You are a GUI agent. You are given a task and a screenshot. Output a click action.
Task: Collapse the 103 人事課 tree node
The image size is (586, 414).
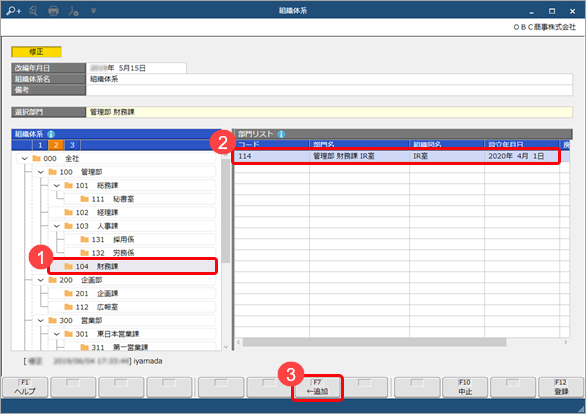point(57,226)
